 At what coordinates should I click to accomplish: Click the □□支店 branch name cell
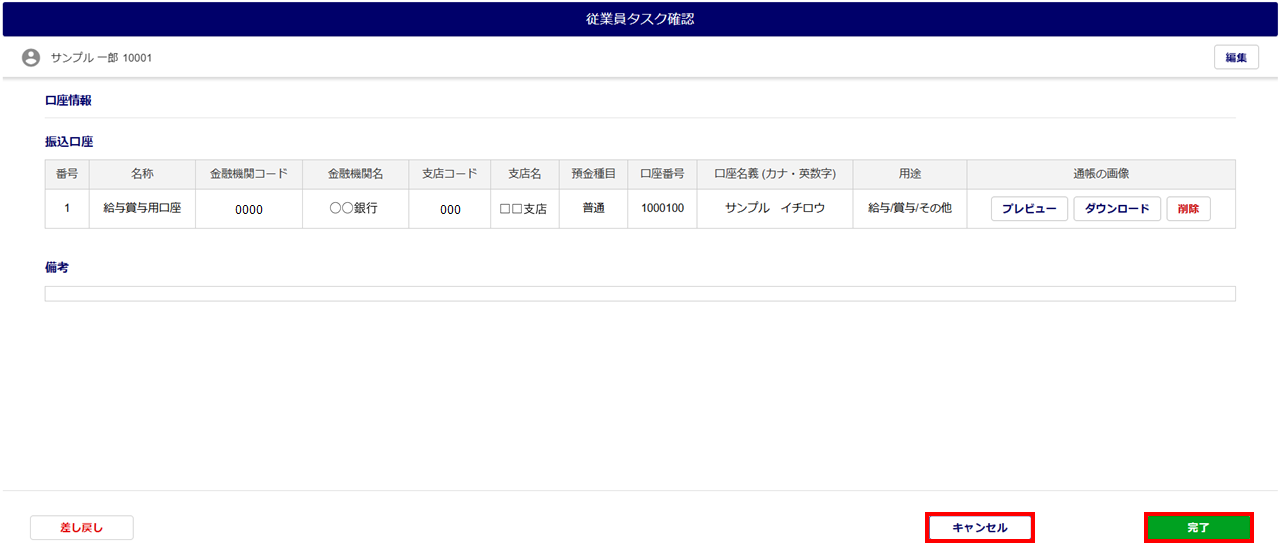[524, 209]
